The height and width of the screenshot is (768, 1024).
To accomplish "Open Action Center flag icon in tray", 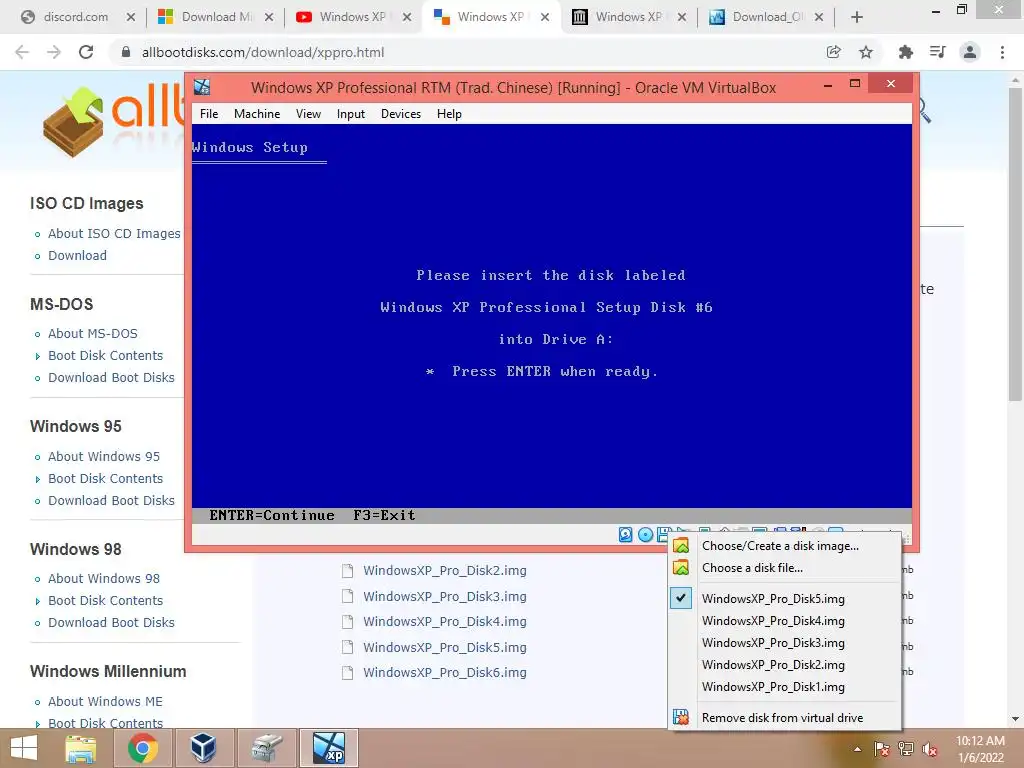I will 881,749.
